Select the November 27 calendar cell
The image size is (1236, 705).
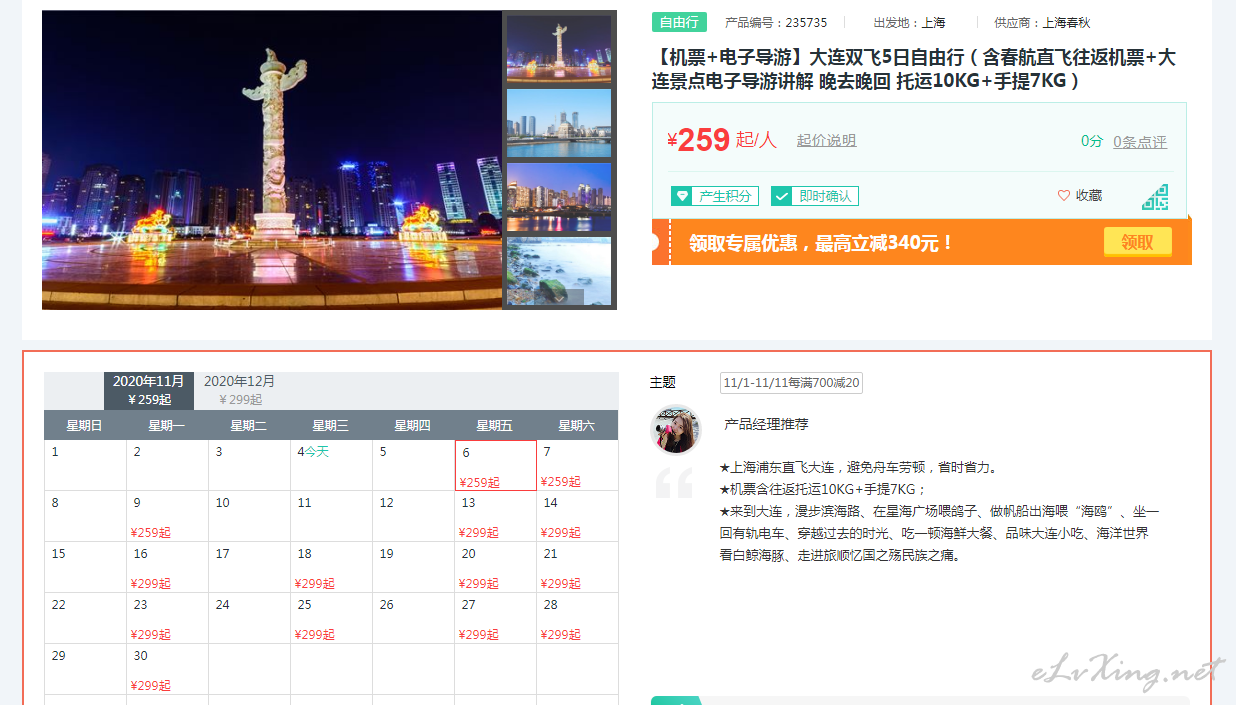tap(496, 619)
